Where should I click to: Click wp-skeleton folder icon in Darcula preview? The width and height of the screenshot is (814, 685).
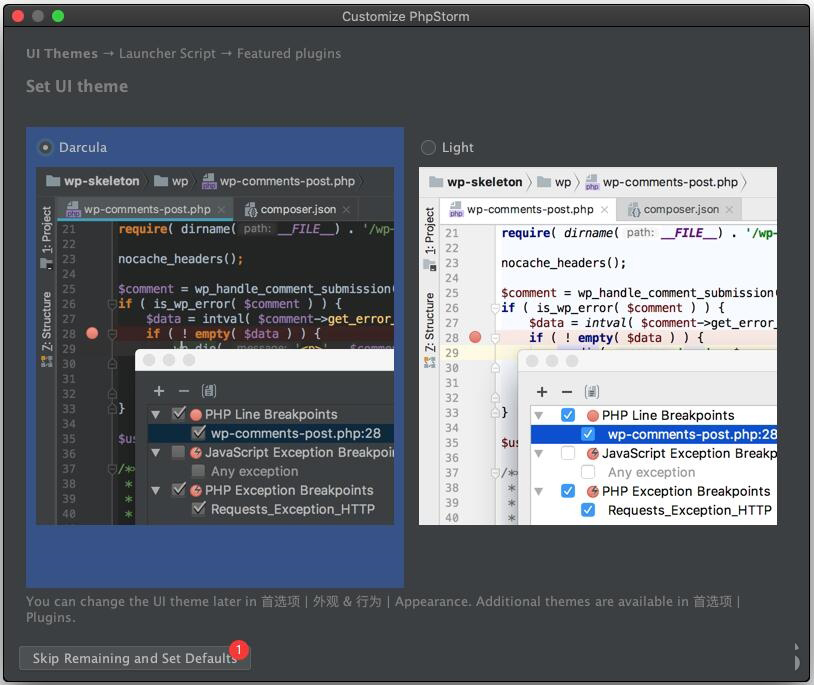point(53,181)
